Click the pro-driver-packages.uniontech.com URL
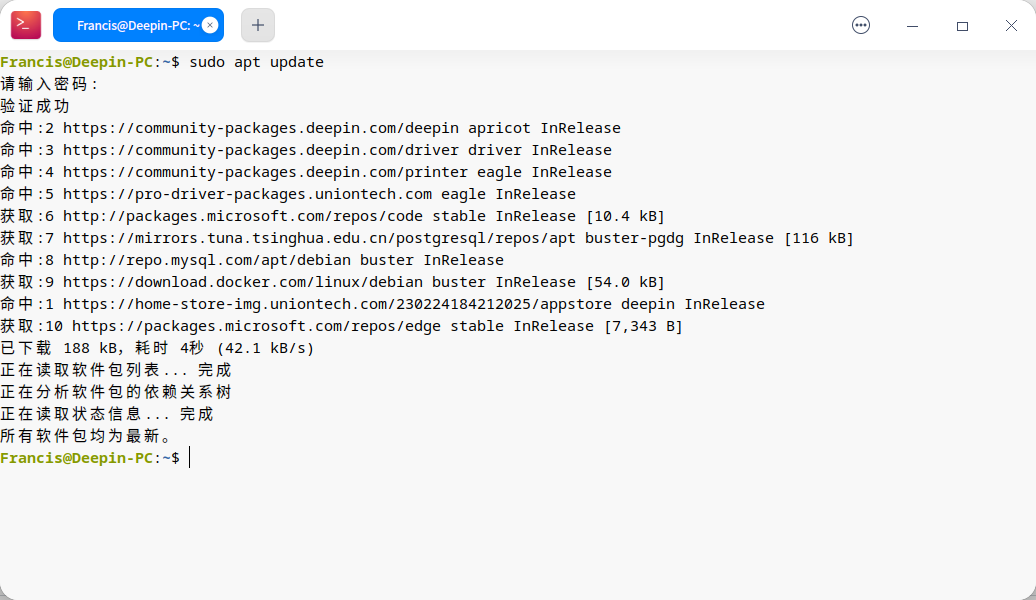 click(x=247, y=194)
